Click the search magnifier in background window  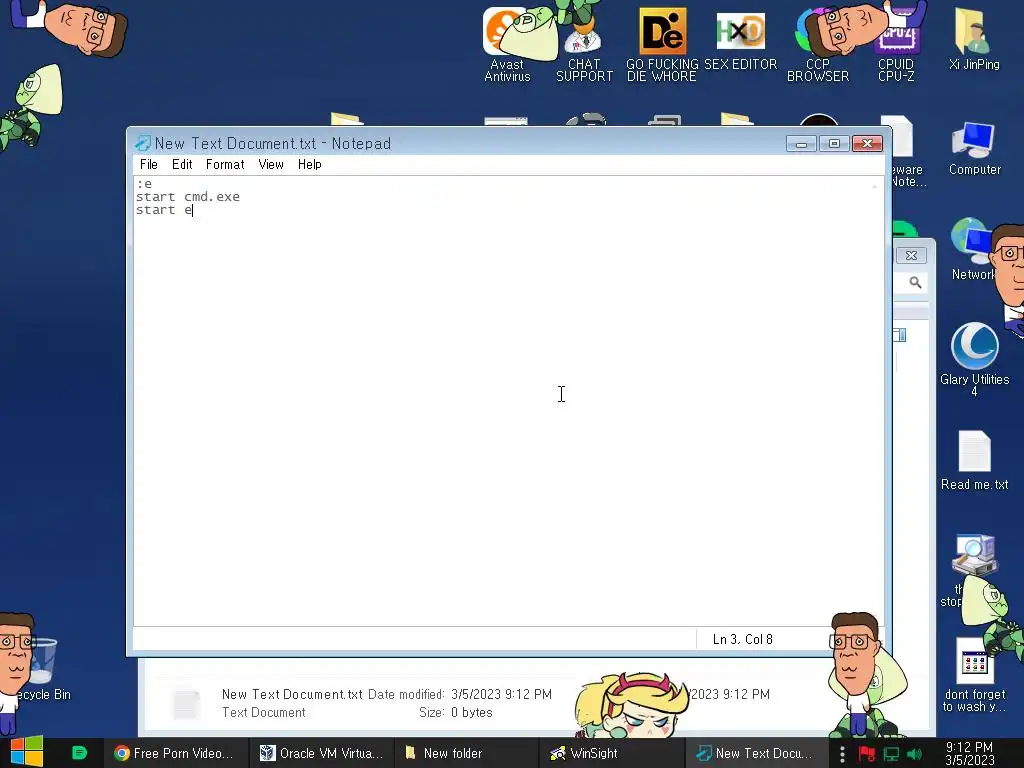click(916, 282)
